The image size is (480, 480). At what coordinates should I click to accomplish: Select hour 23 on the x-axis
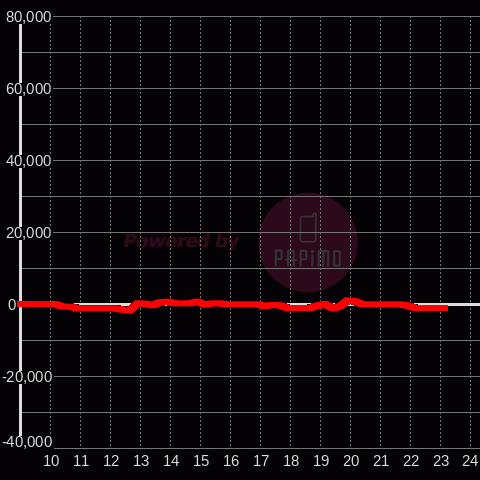pos(441,461)
